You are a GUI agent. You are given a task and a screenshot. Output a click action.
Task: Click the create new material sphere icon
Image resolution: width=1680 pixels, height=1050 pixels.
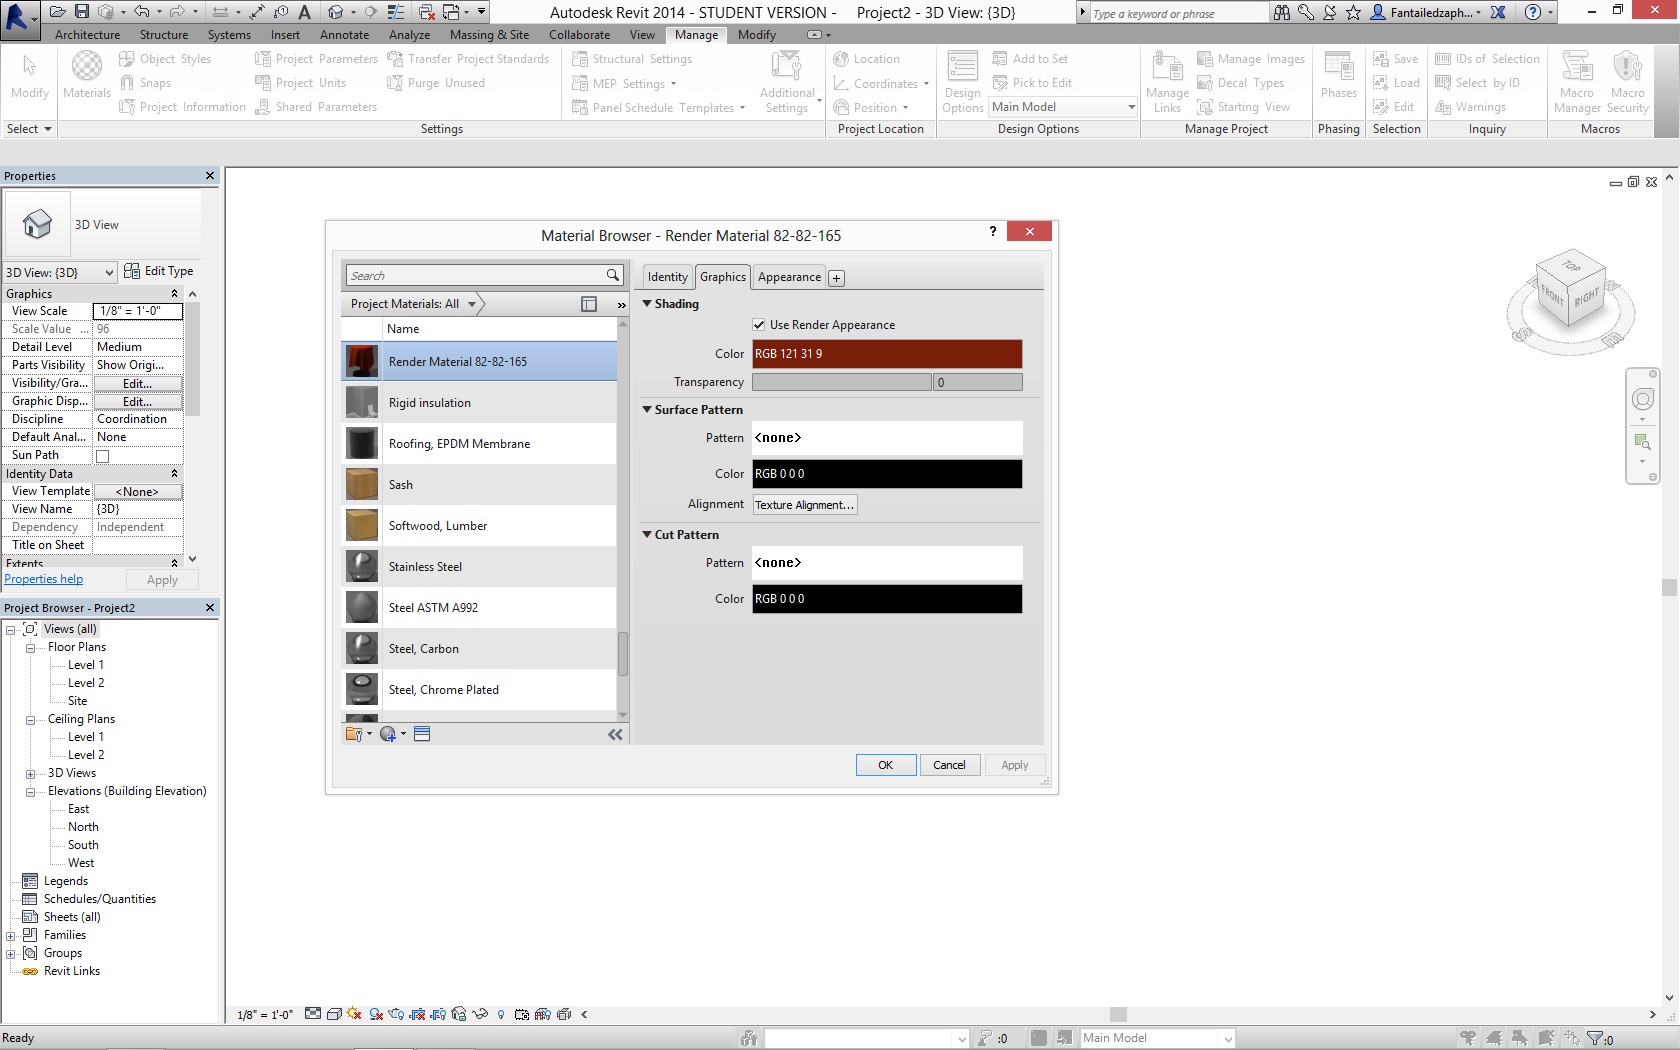click(388, 734)
